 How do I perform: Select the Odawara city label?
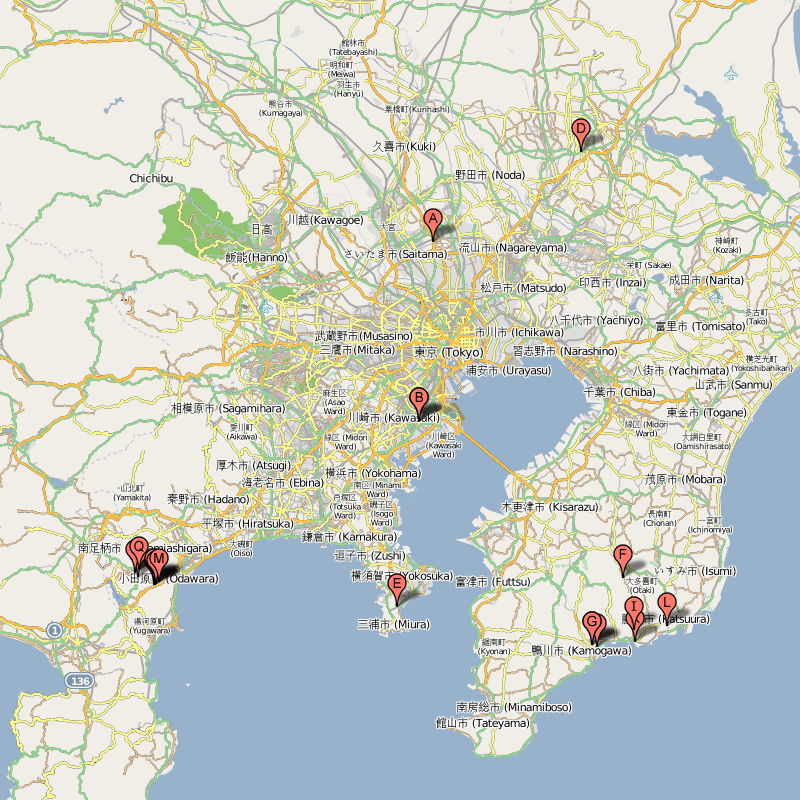(x=192, y=577)
